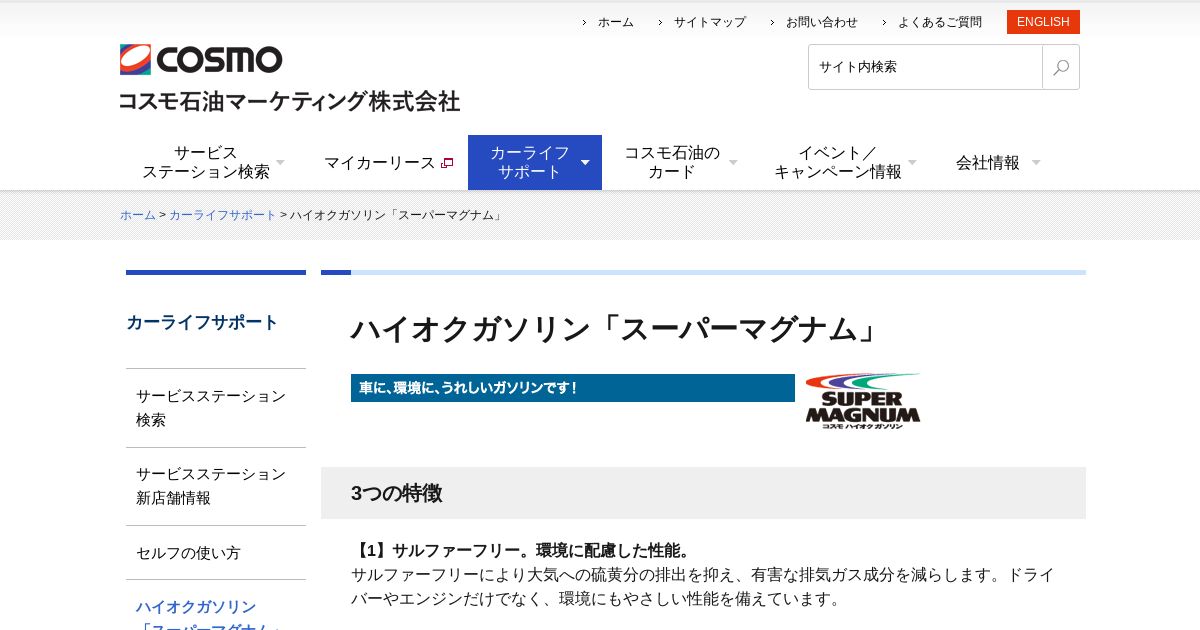1200x630 pixels.
Task: Open sidebar item セルフの使い方
Action: (x=216, y=553)
